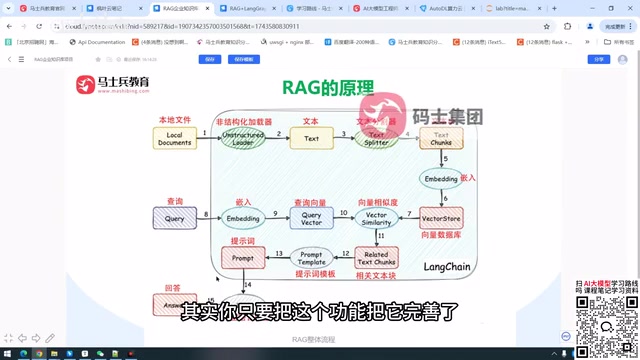Select the pencil edit tool
The image size is (640, 360).
coord(50,338)
